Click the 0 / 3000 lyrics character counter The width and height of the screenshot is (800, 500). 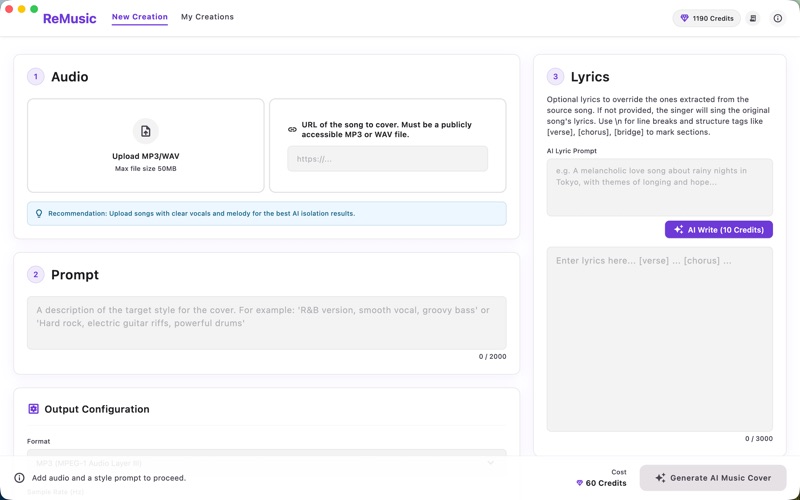point(759,439)
